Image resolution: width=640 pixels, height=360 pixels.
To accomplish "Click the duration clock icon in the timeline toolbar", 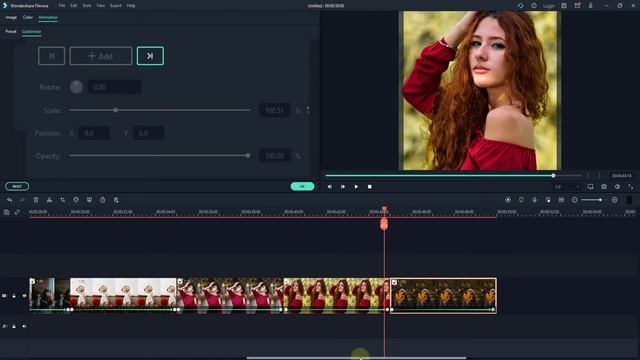I will tap(102, 200).
